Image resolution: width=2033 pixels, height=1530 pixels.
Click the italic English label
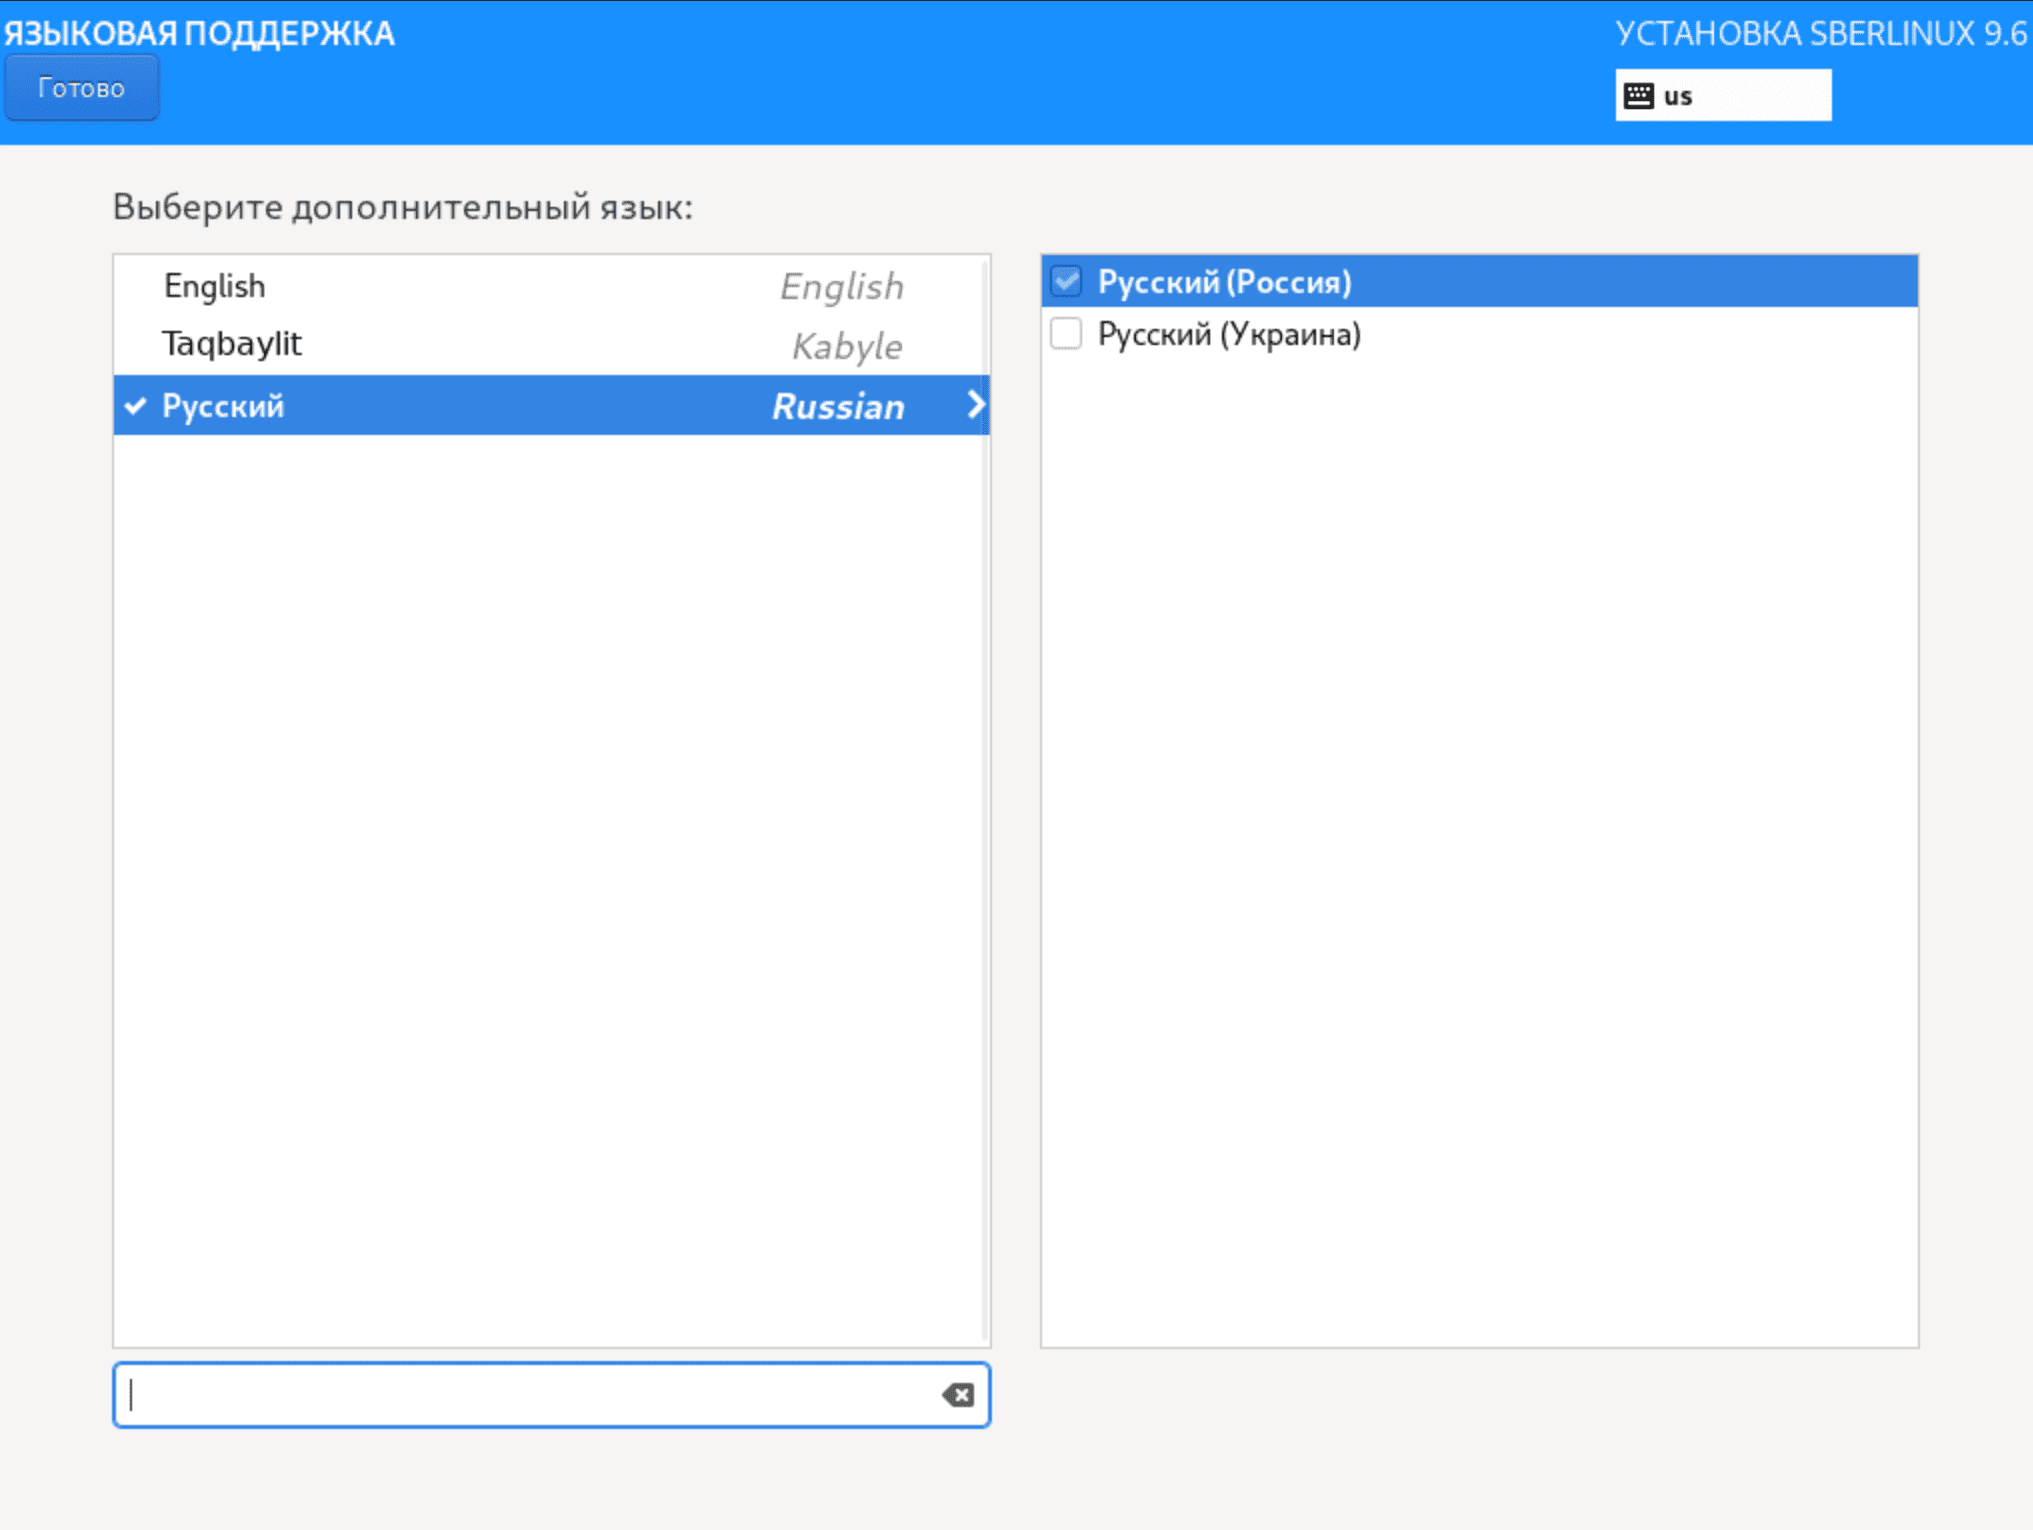(842, 287)
